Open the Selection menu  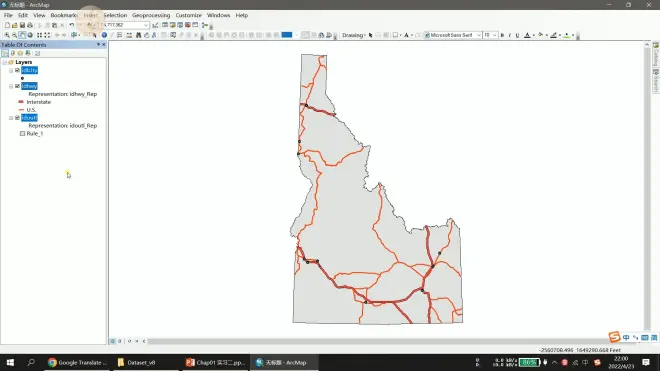[x=115, y=15]
